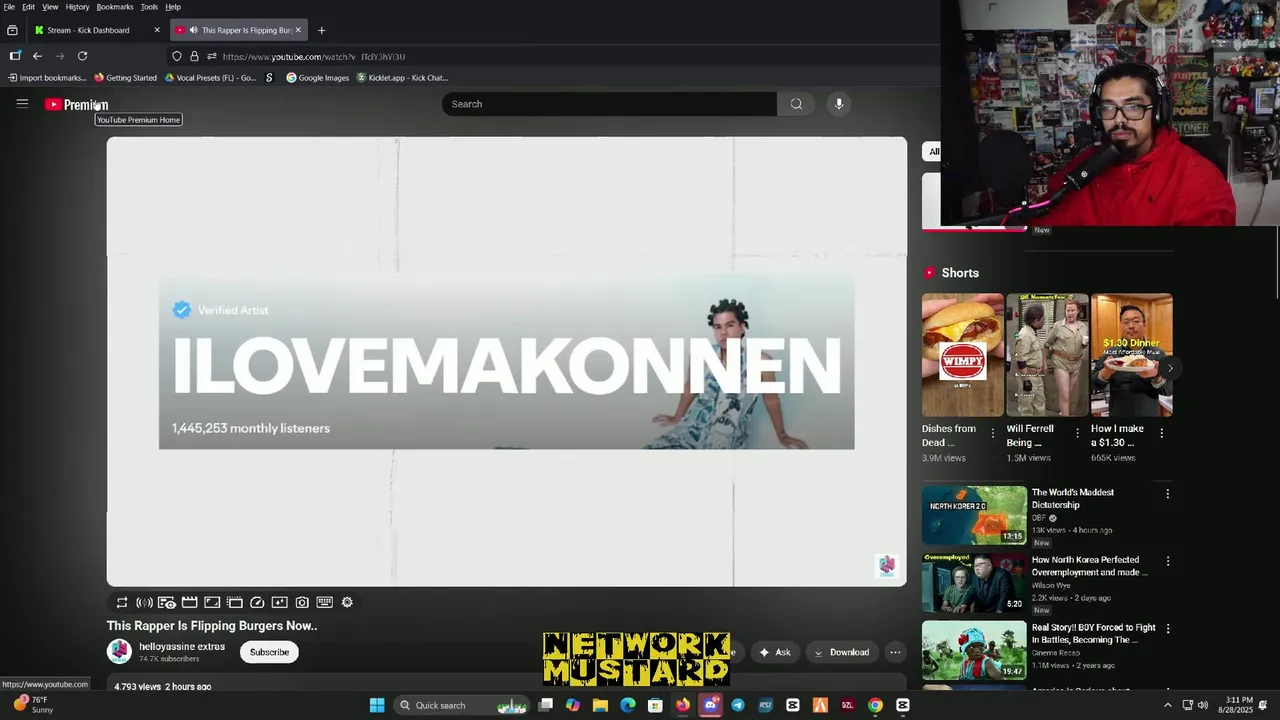Mute the tab via speaker icon
Viewport: 1280px width, 720px height.
click(193, 30)
